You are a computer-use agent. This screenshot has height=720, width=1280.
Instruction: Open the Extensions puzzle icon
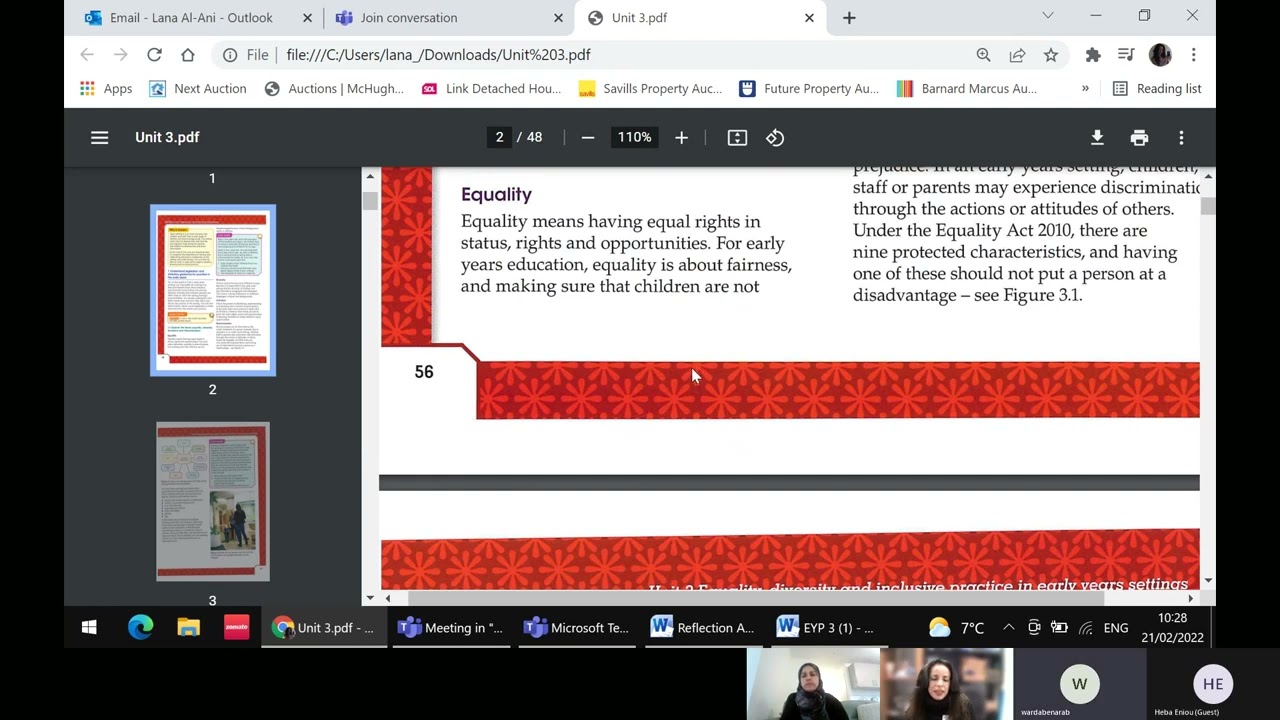point(1093,55)
